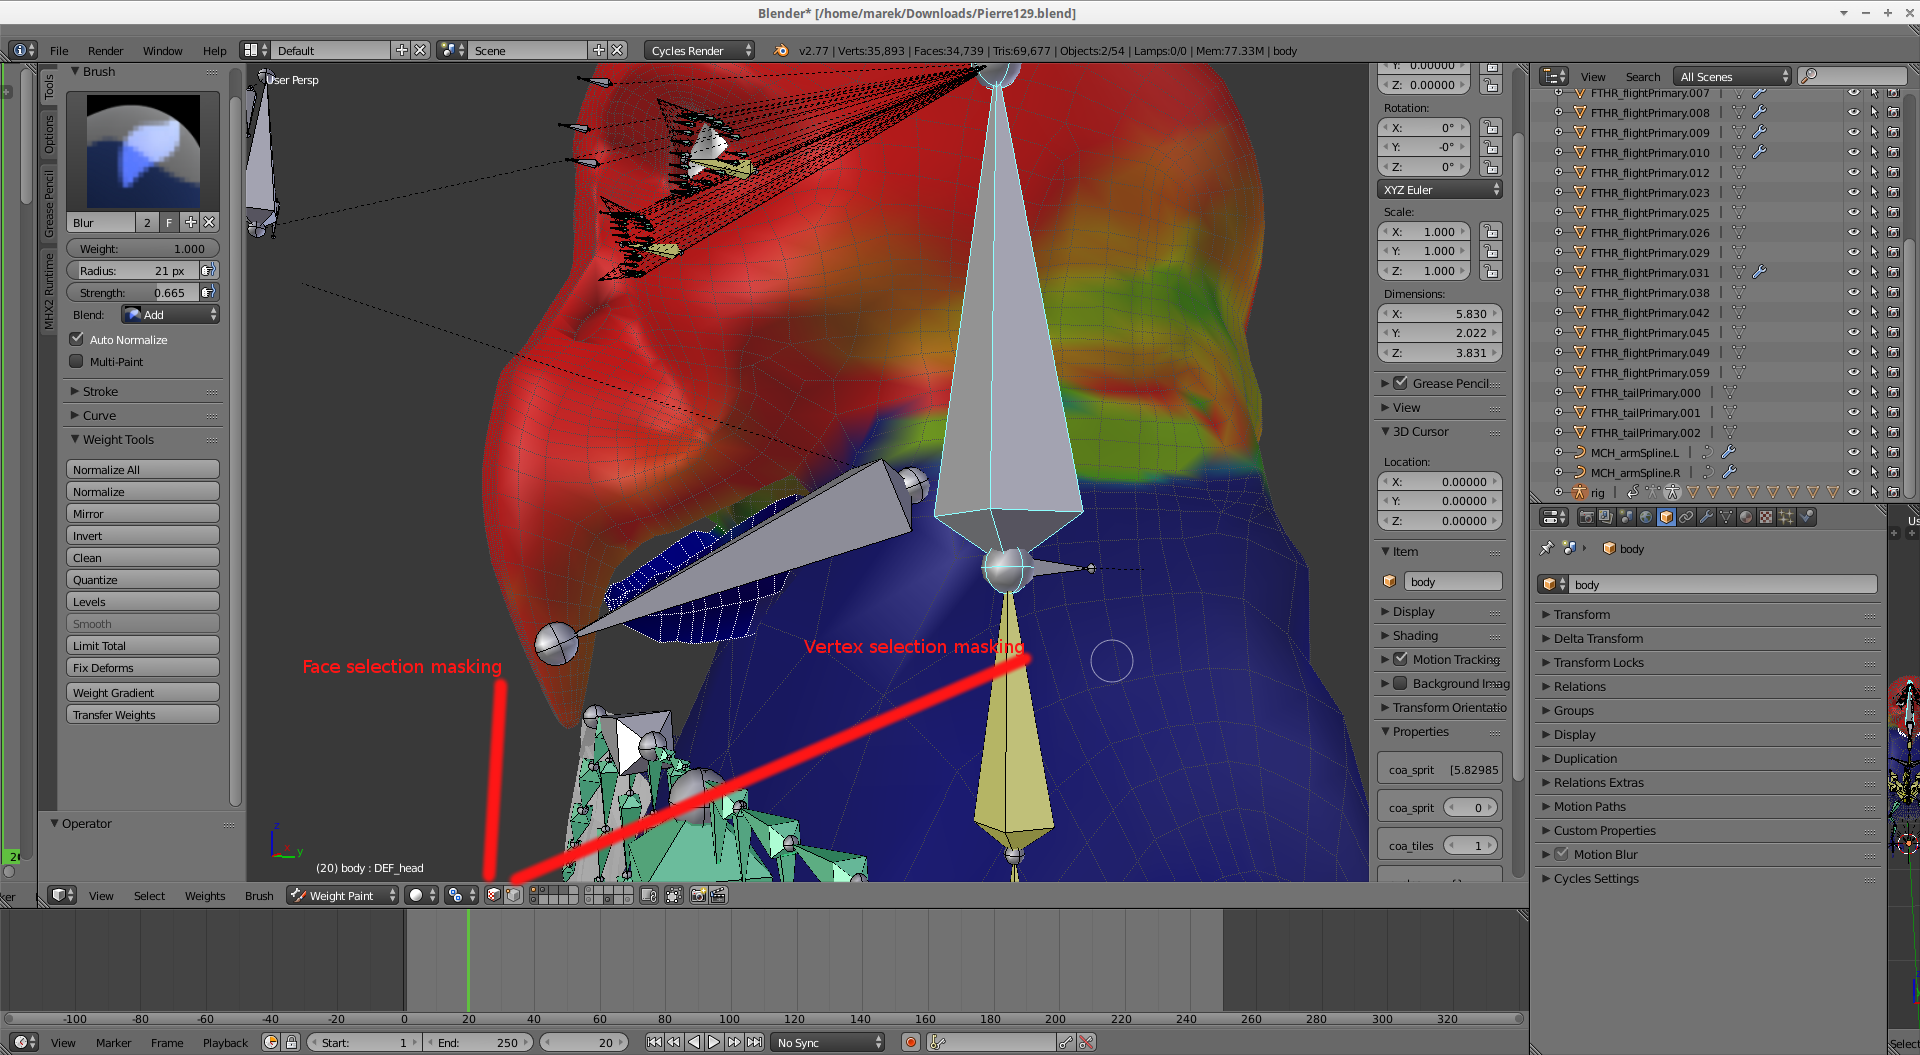This screenshot has height=1055, width=1920.
Task: Toggle the Grease Pencil panel checkbox
Action: click(x=1401, y=383)
